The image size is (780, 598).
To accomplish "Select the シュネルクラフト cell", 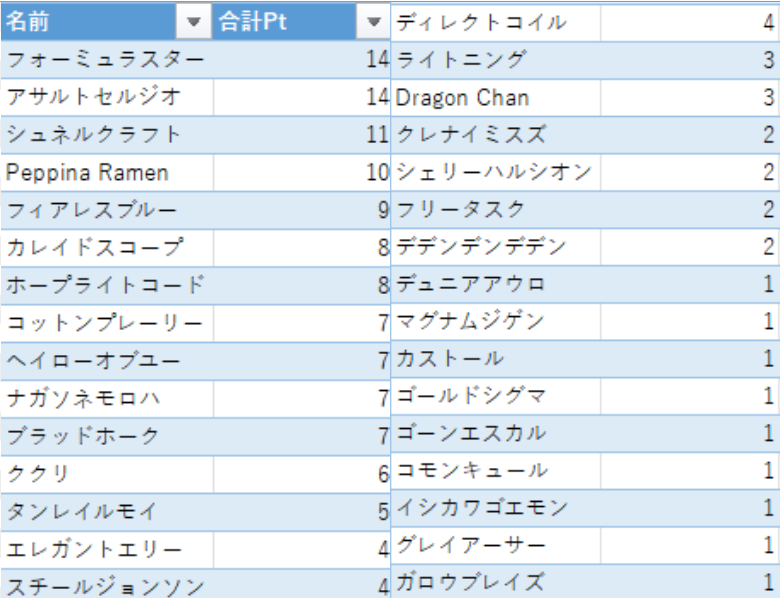I will point(106,135).
